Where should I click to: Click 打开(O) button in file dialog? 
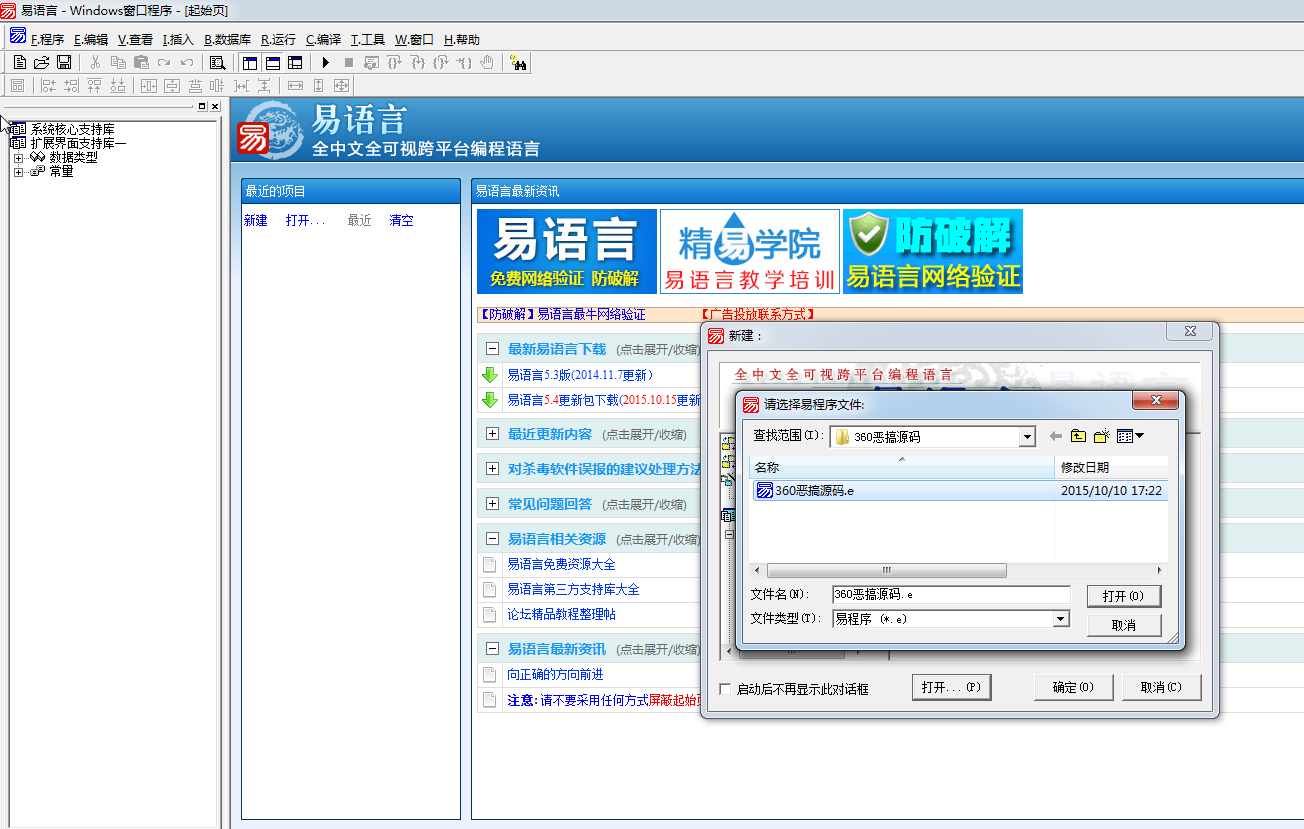tap(1124, 596)
